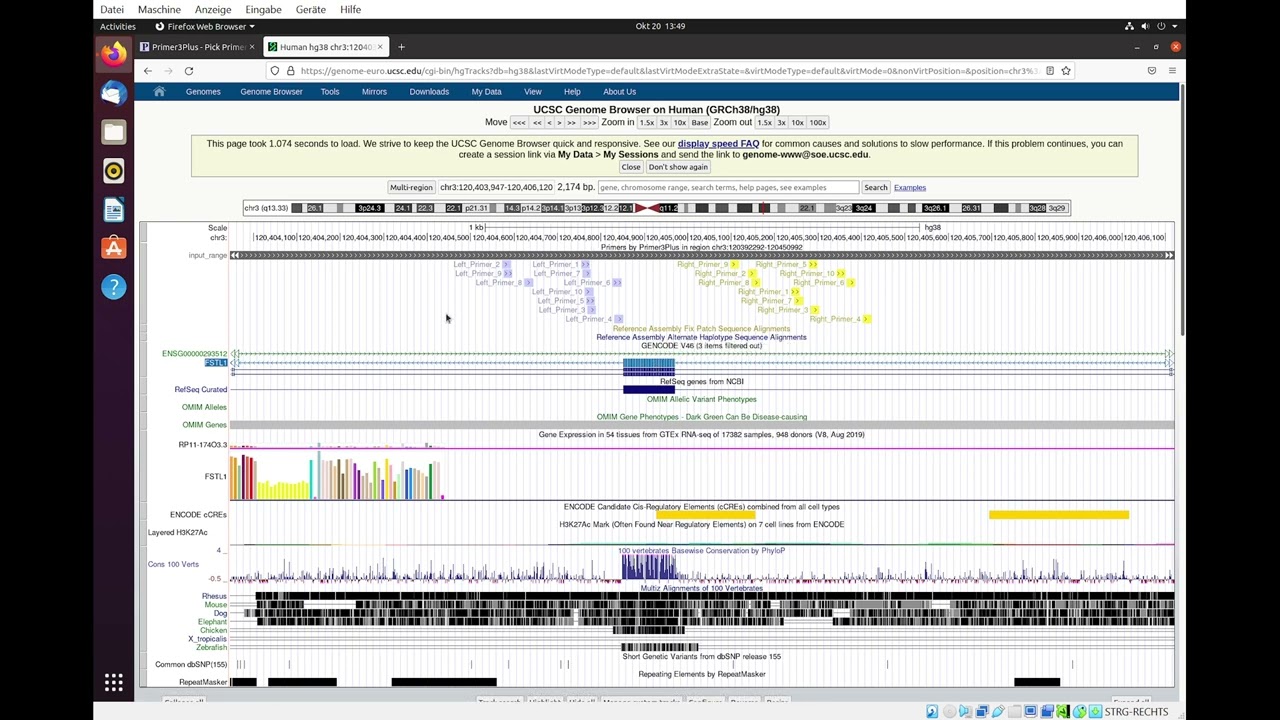Open LibreOffice Writer from the dock

(x=114, y=210)
